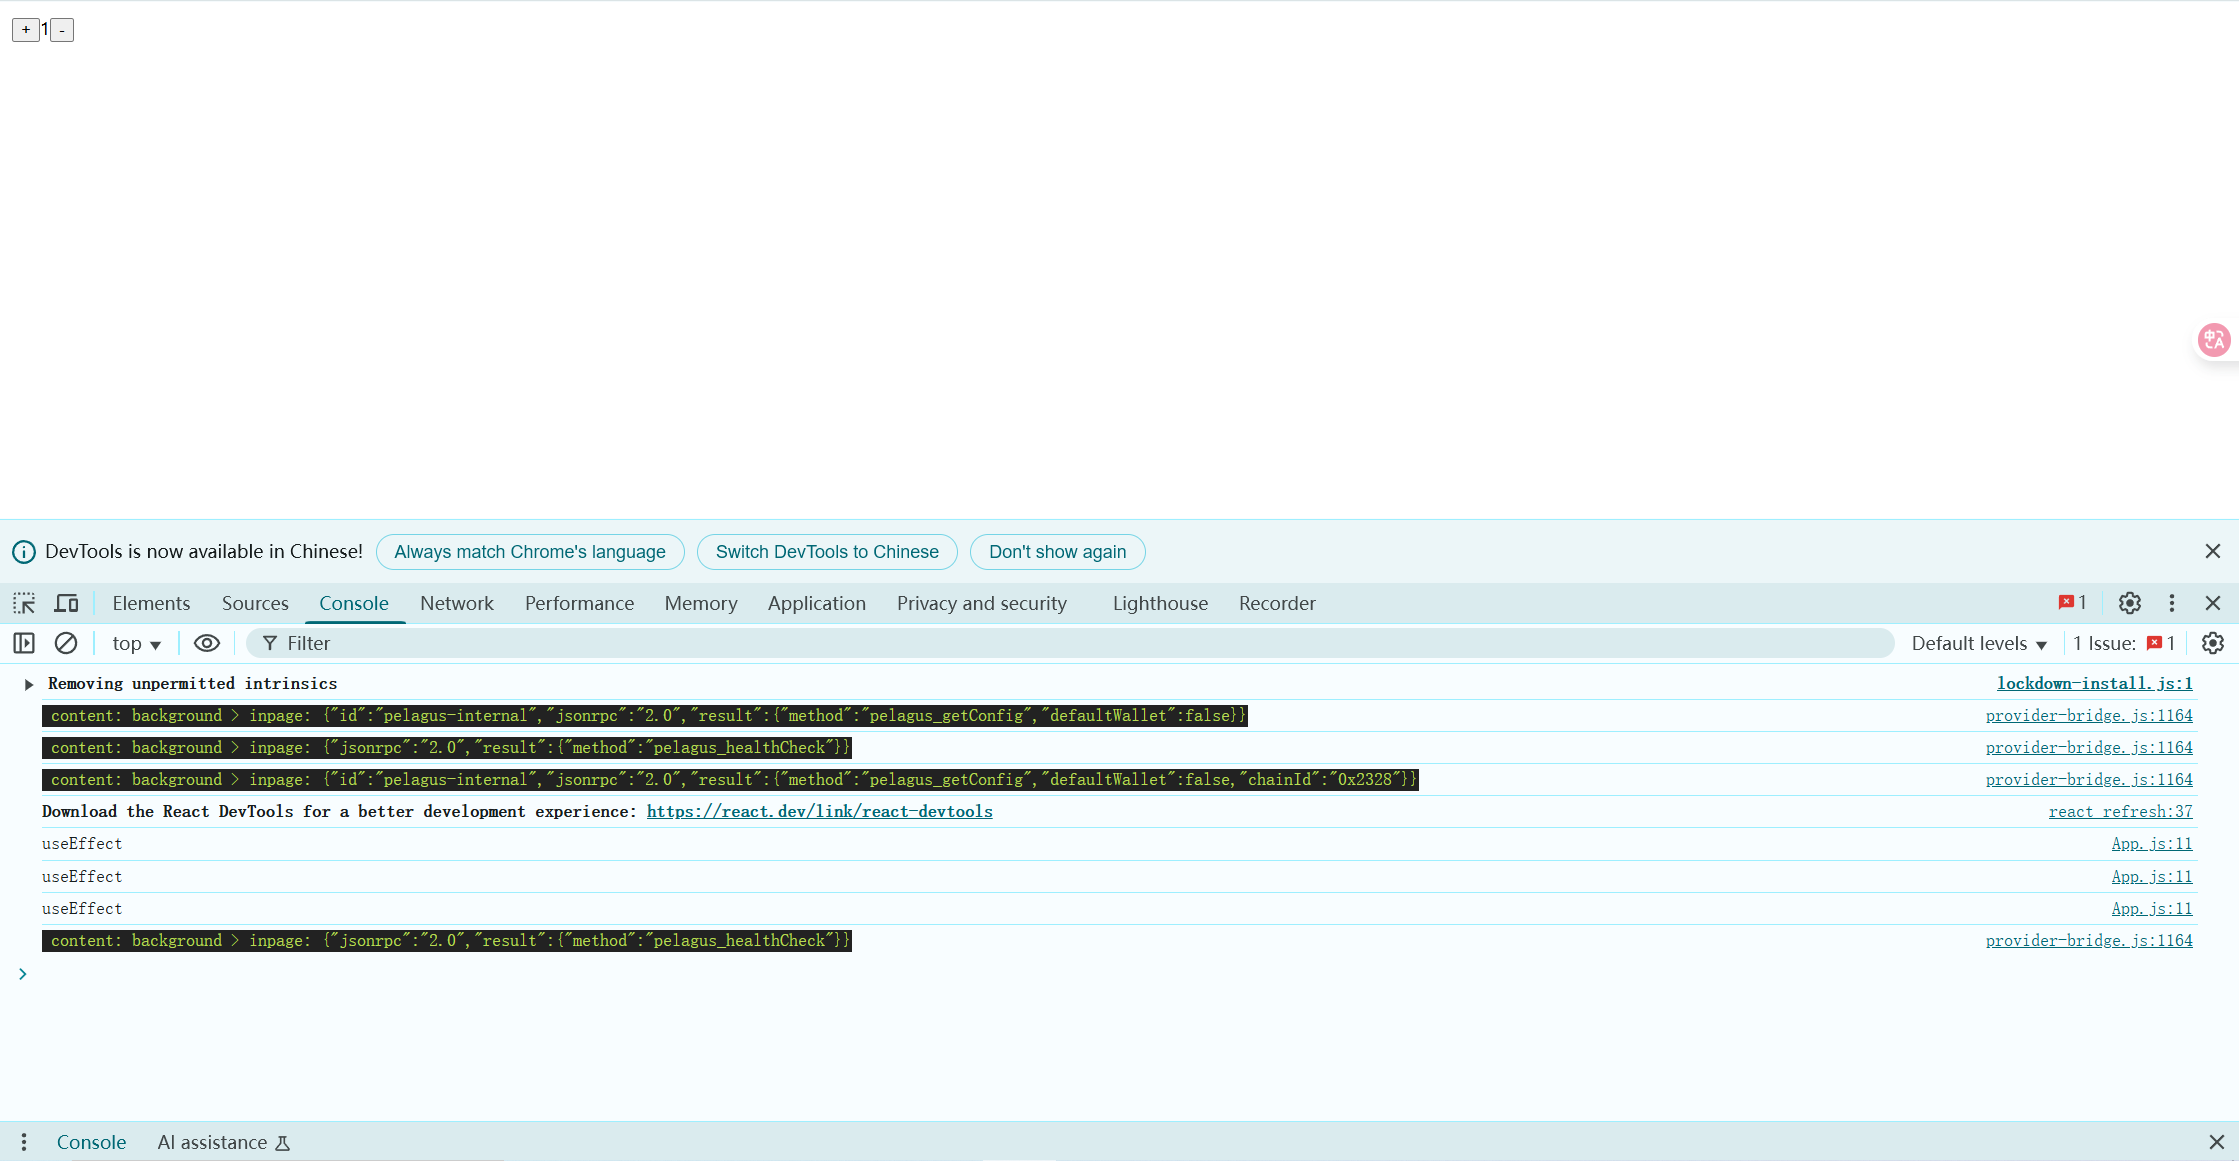Open DevTools three-dot customize menu

coord(2171,603)
